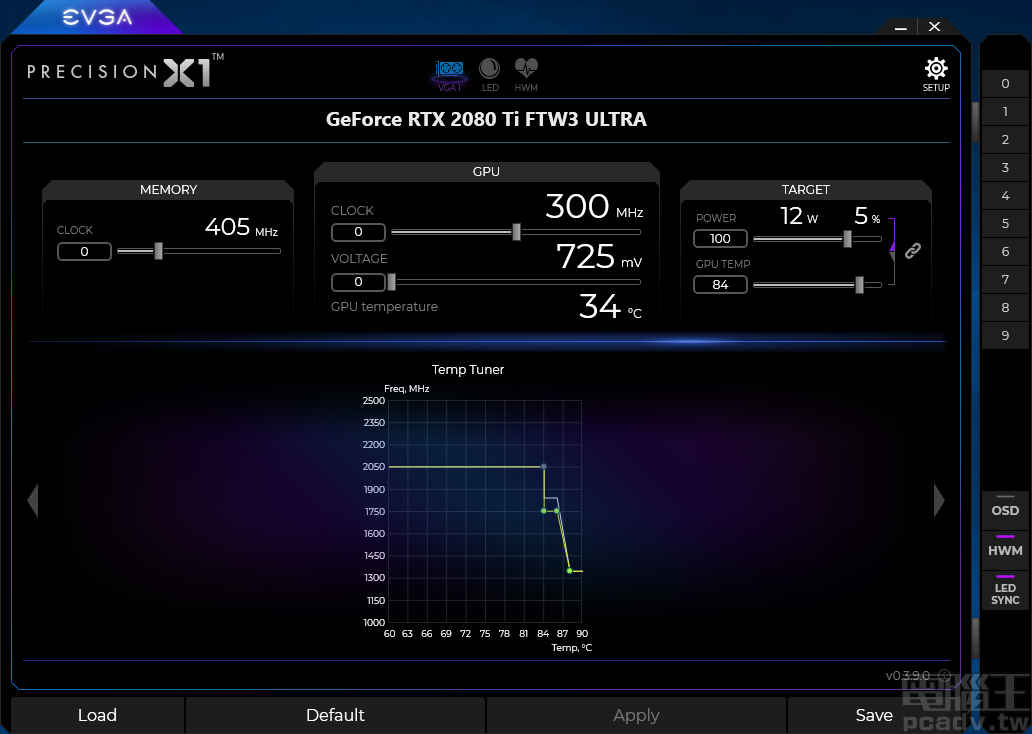Click the Temp Tuner heading
1032x734 pixels.
pyautogui.click(x=468, y=369)
